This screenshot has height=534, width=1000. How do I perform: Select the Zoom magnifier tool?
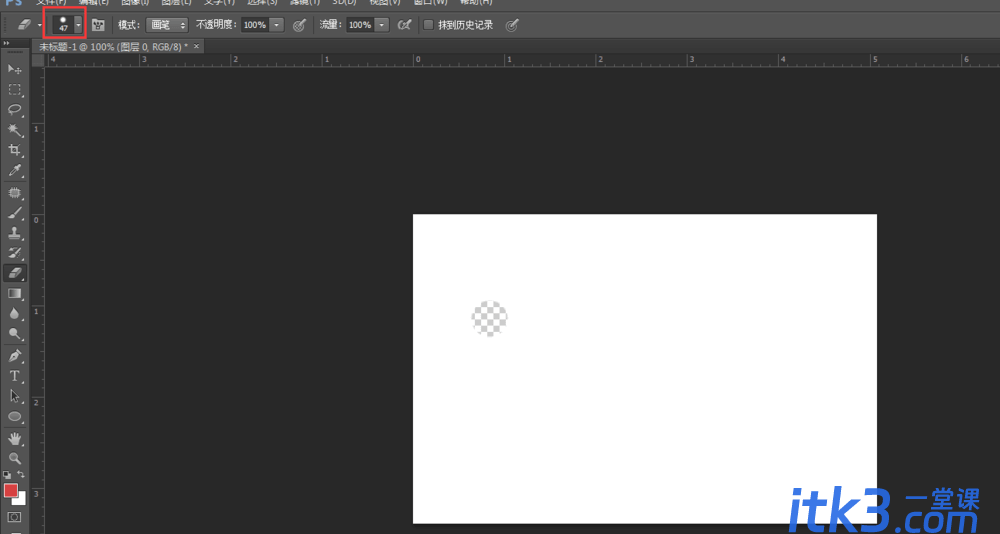tap(15, 458)
